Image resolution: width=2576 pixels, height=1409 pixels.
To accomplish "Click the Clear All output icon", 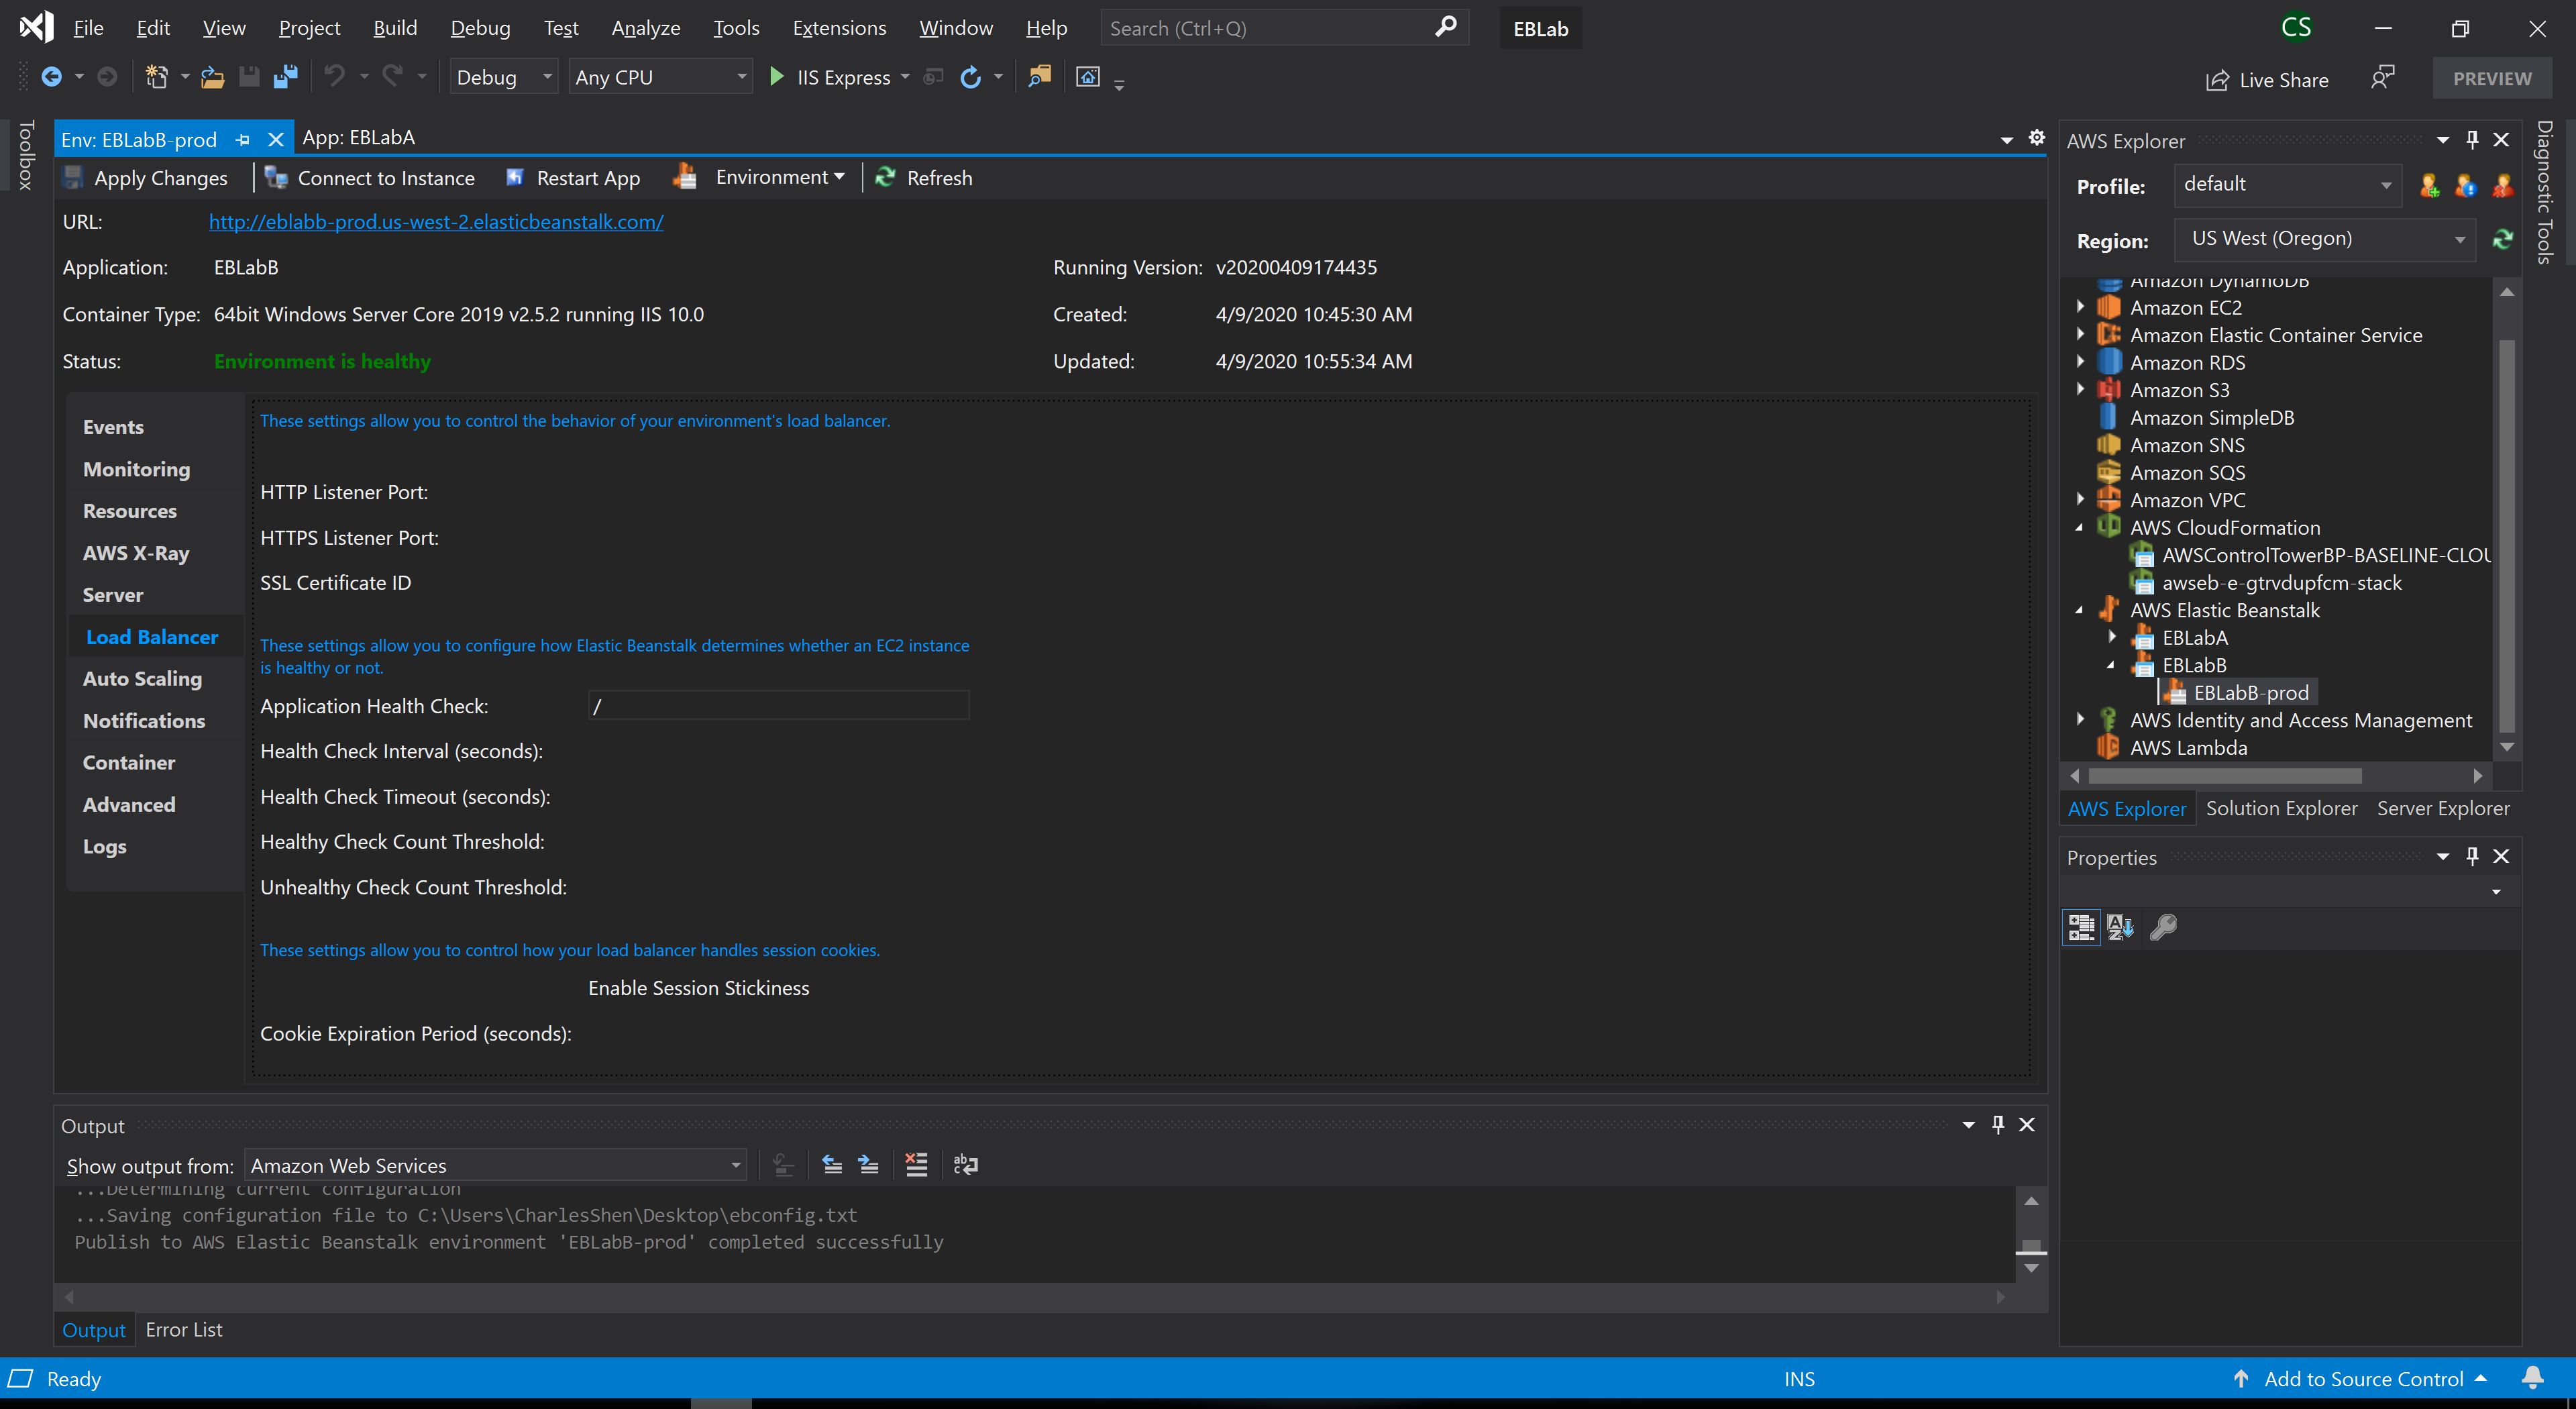I will (916, 1164).
